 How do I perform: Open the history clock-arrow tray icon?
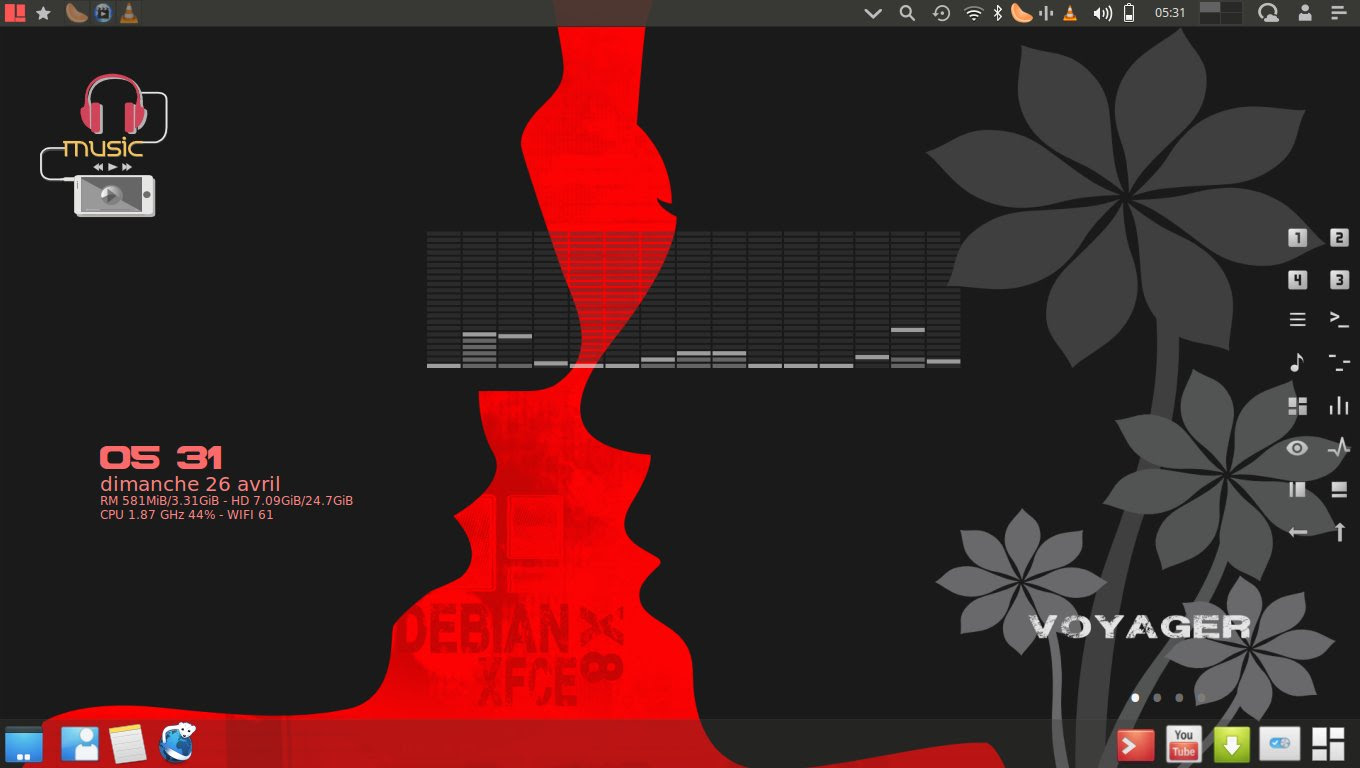point(941,13)
